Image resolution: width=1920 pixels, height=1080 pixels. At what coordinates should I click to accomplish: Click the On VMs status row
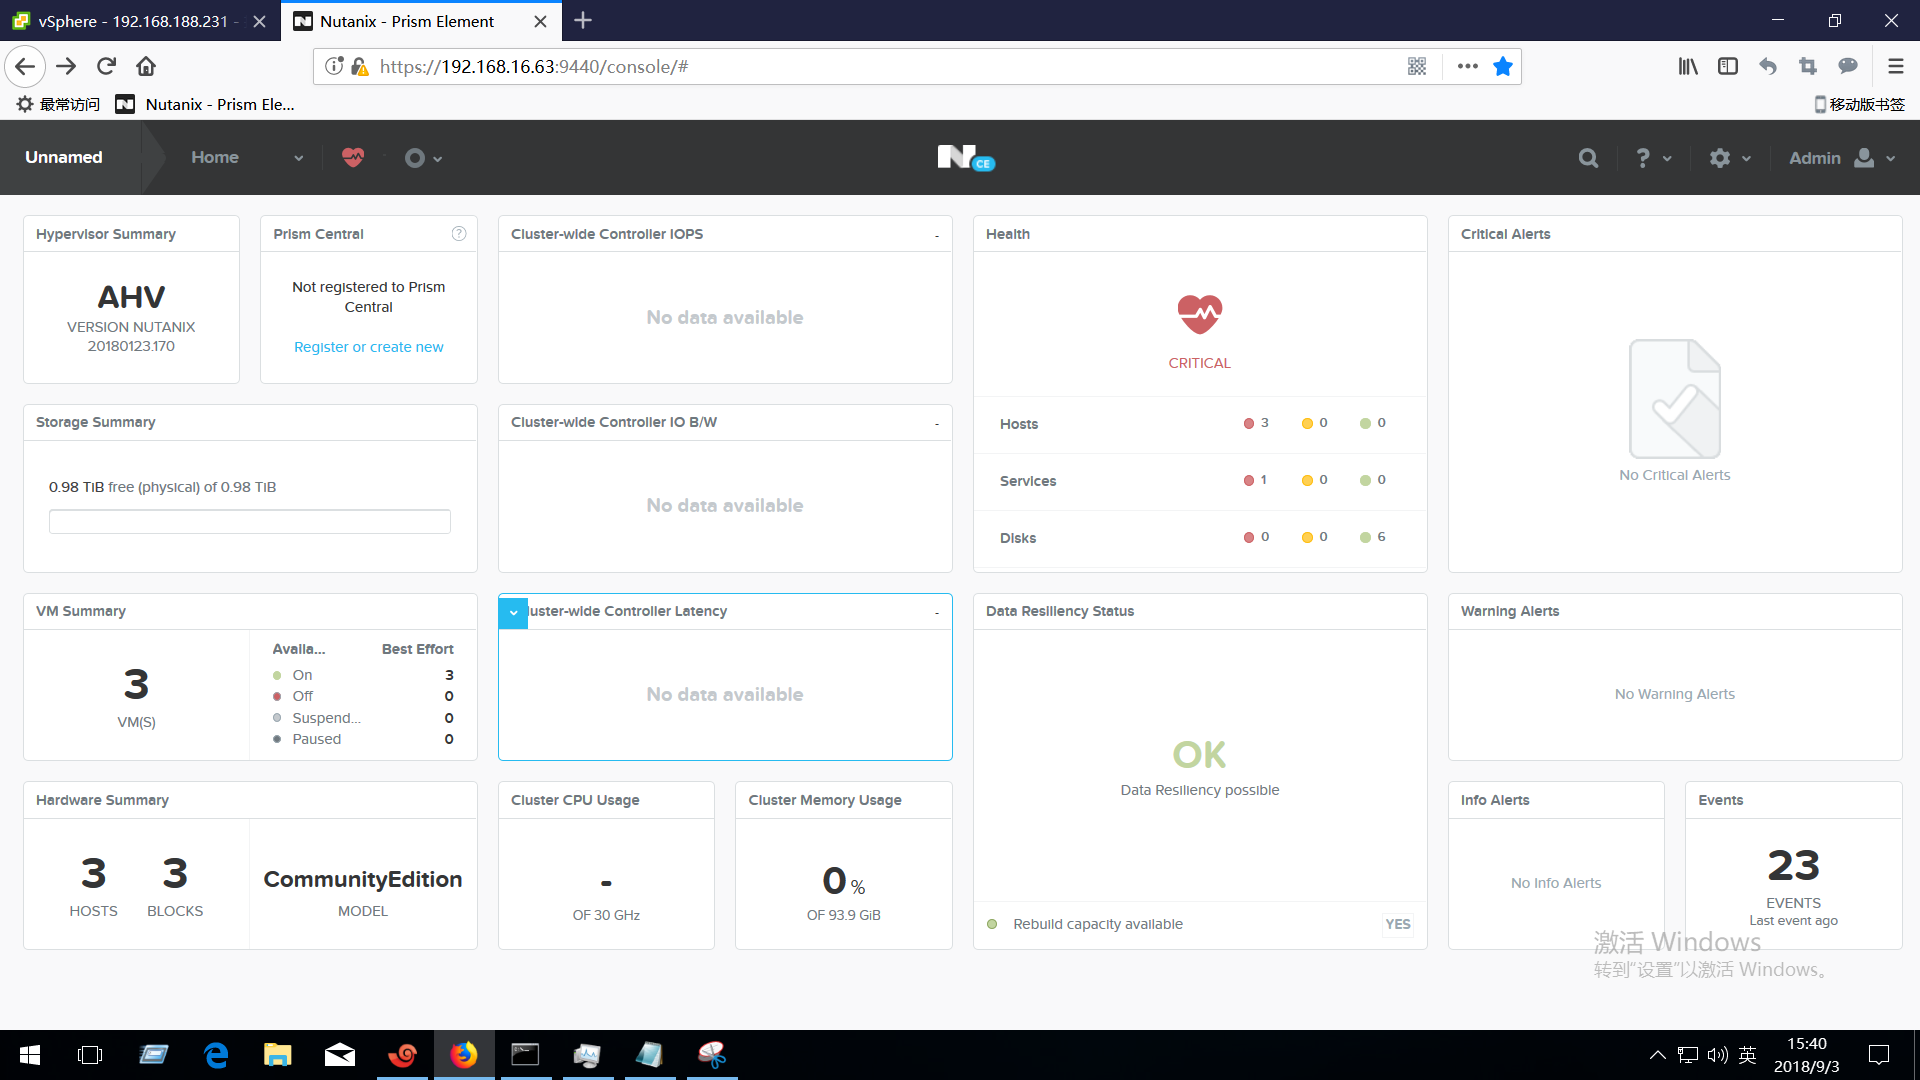tap(363, 675)
